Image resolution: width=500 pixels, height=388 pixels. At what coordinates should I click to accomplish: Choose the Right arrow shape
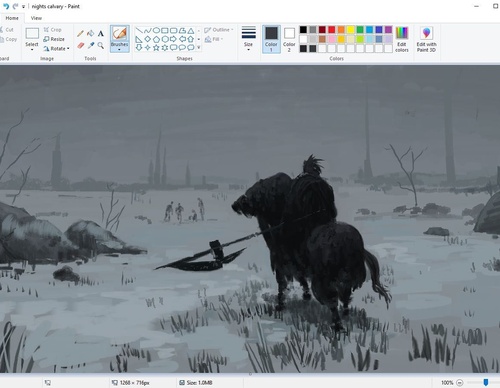[x=173, y=39]
